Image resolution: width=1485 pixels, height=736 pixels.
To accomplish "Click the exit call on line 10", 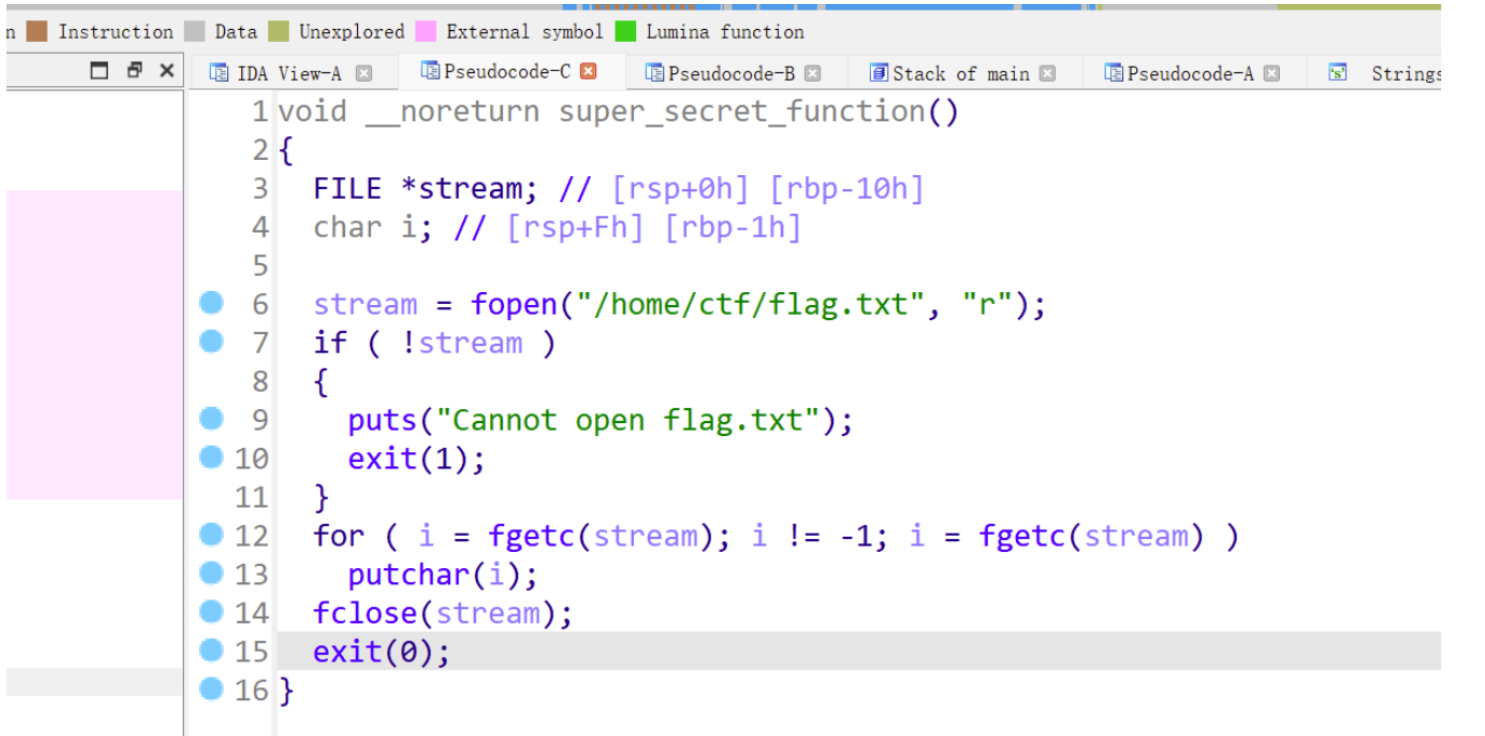I will point(383,459).
